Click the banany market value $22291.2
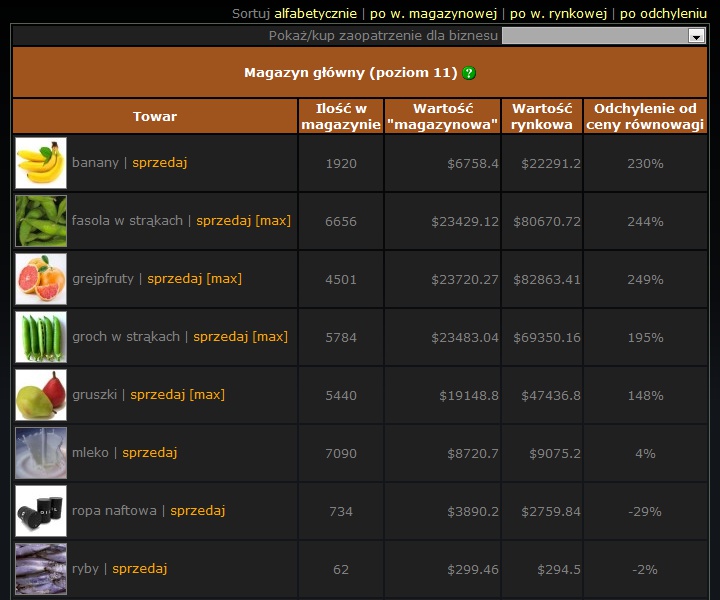 click(x=551, y=163)
